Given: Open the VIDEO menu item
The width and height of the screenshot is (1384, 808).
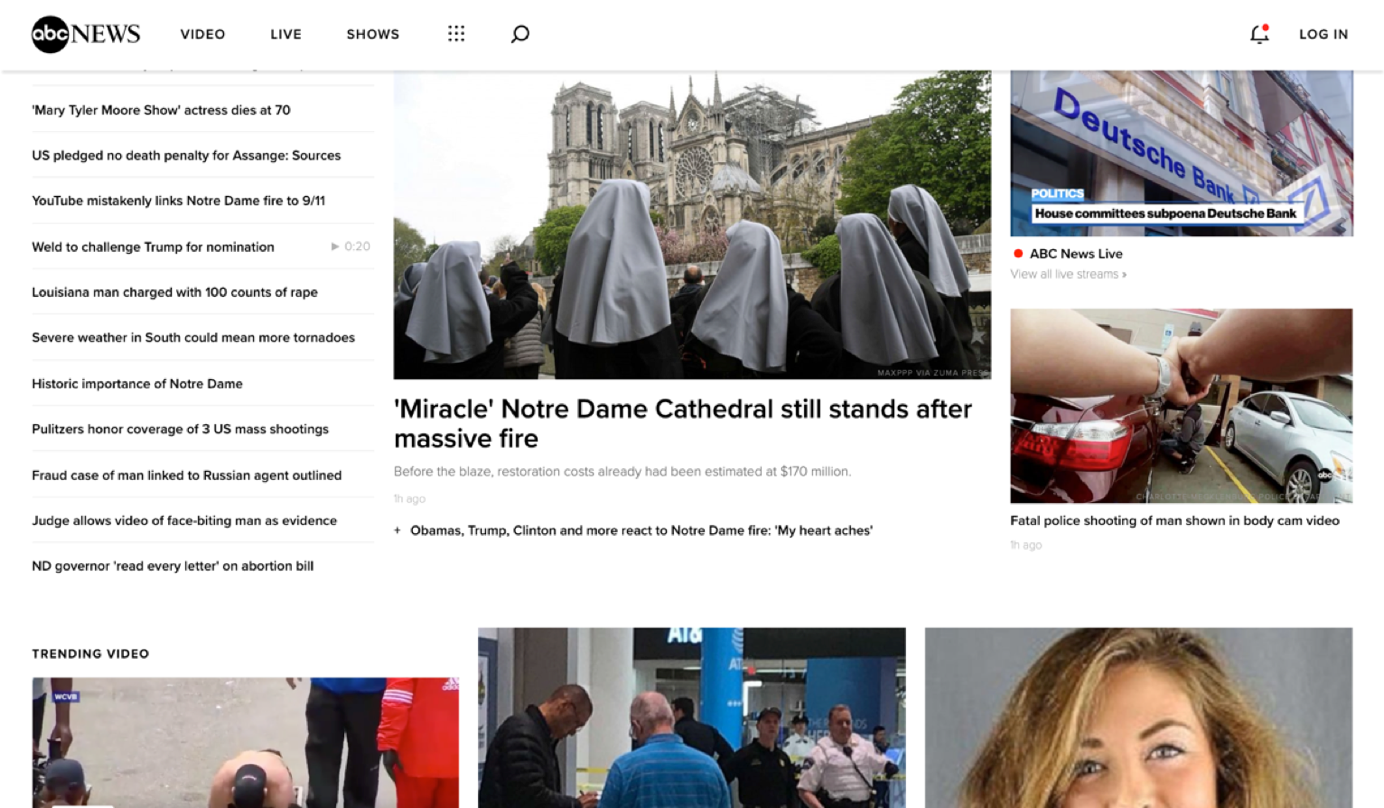Looking at the screenshot, I should [x=203, y=34].
